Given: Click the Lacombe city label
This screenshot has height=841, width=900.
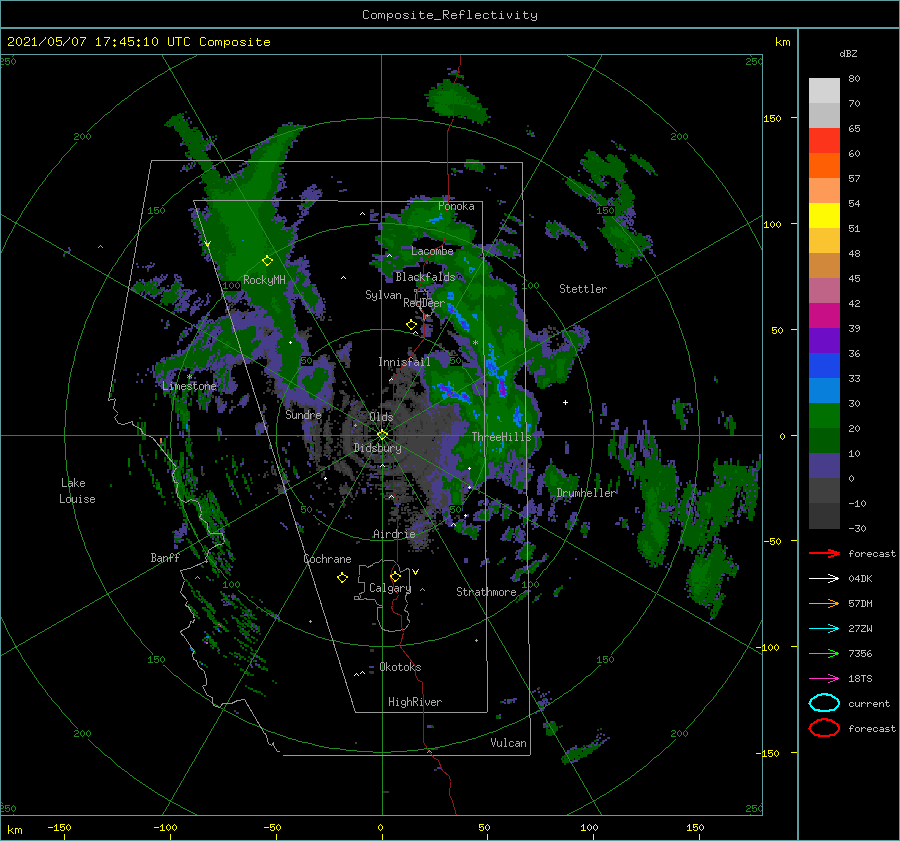Looking at the screenshot, I should pyautogui.click(x=432, y=251).
